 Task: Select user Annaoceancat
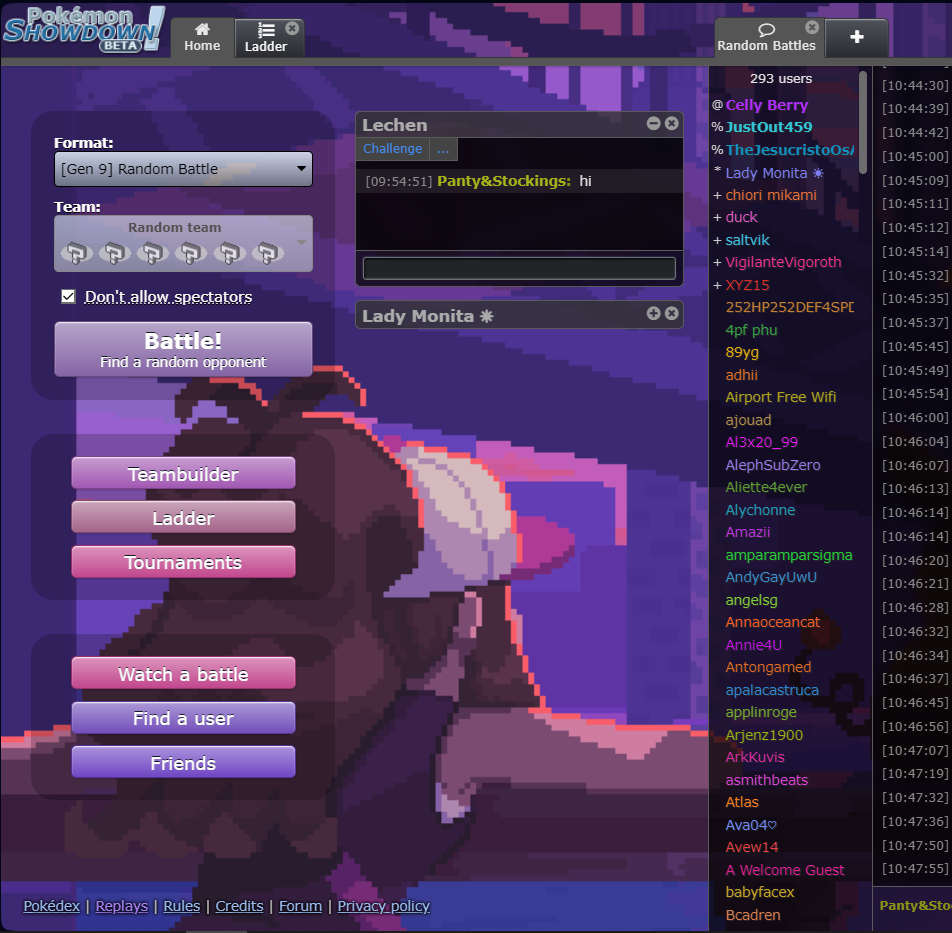click(x=772, y=622)
